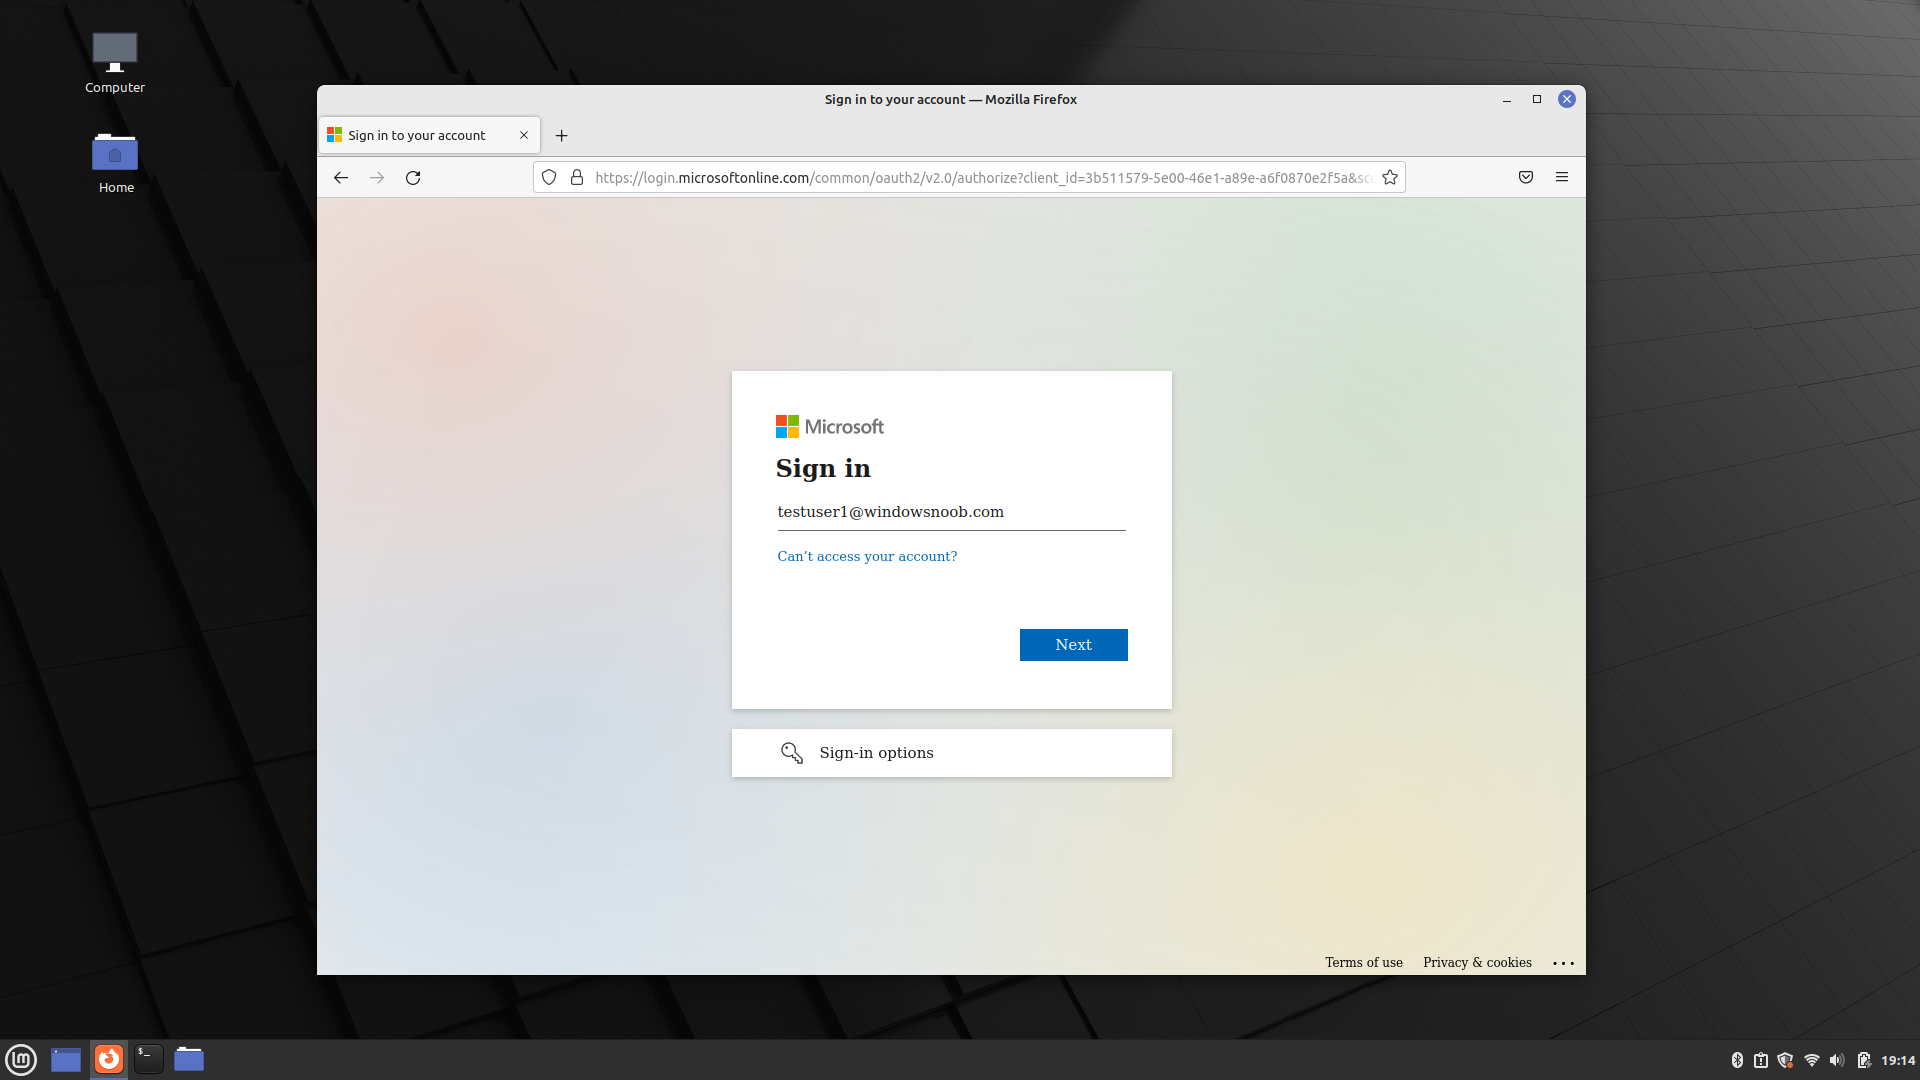Click the show desktop taskbar icon
Viewport: 1920px width, 1080px height.
click(x=66, y=1059)
